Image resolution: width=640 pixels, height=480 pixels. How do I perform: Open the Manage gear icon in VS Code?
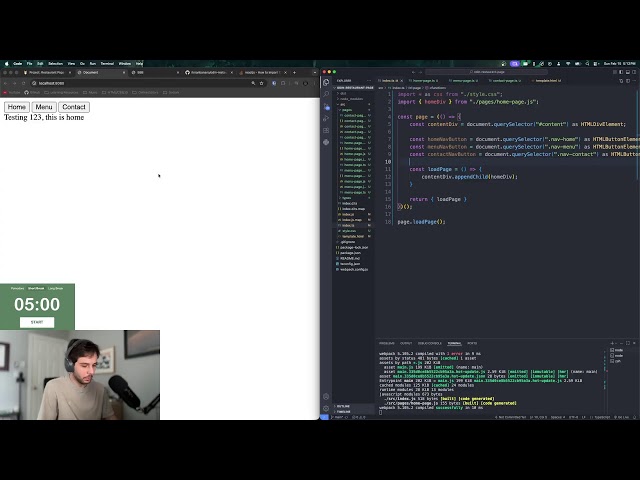click(x=326, y=408)
